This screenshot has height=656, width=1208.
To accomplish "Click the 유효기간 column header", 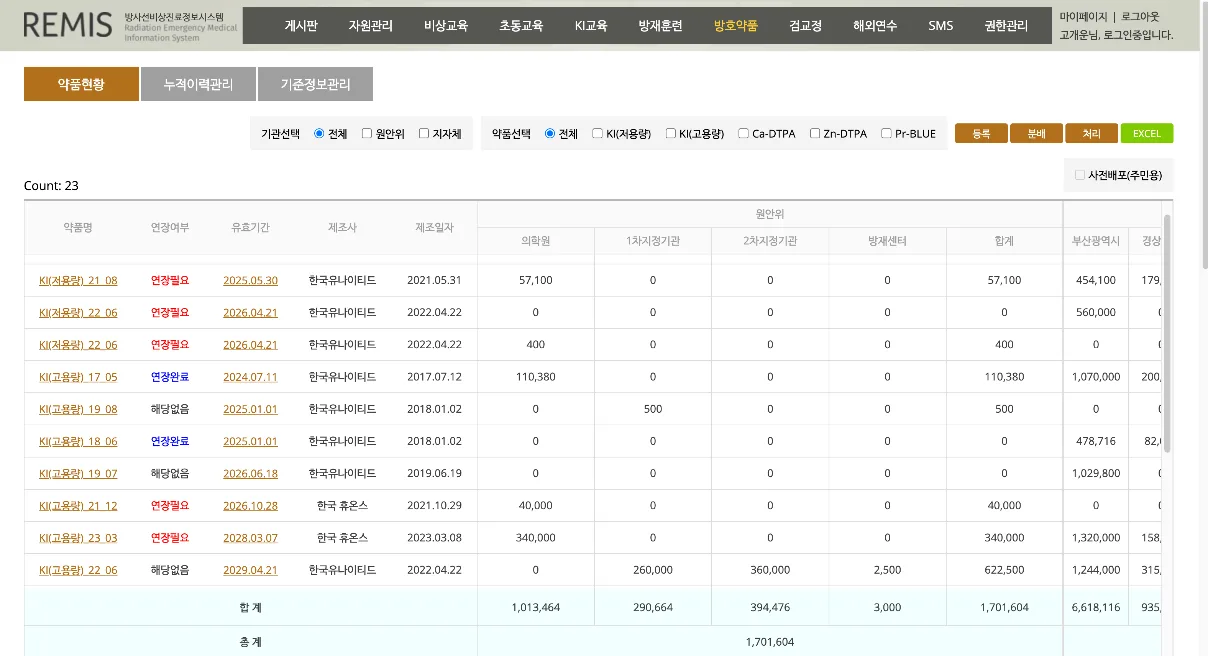I will click(x=250, y=227).
